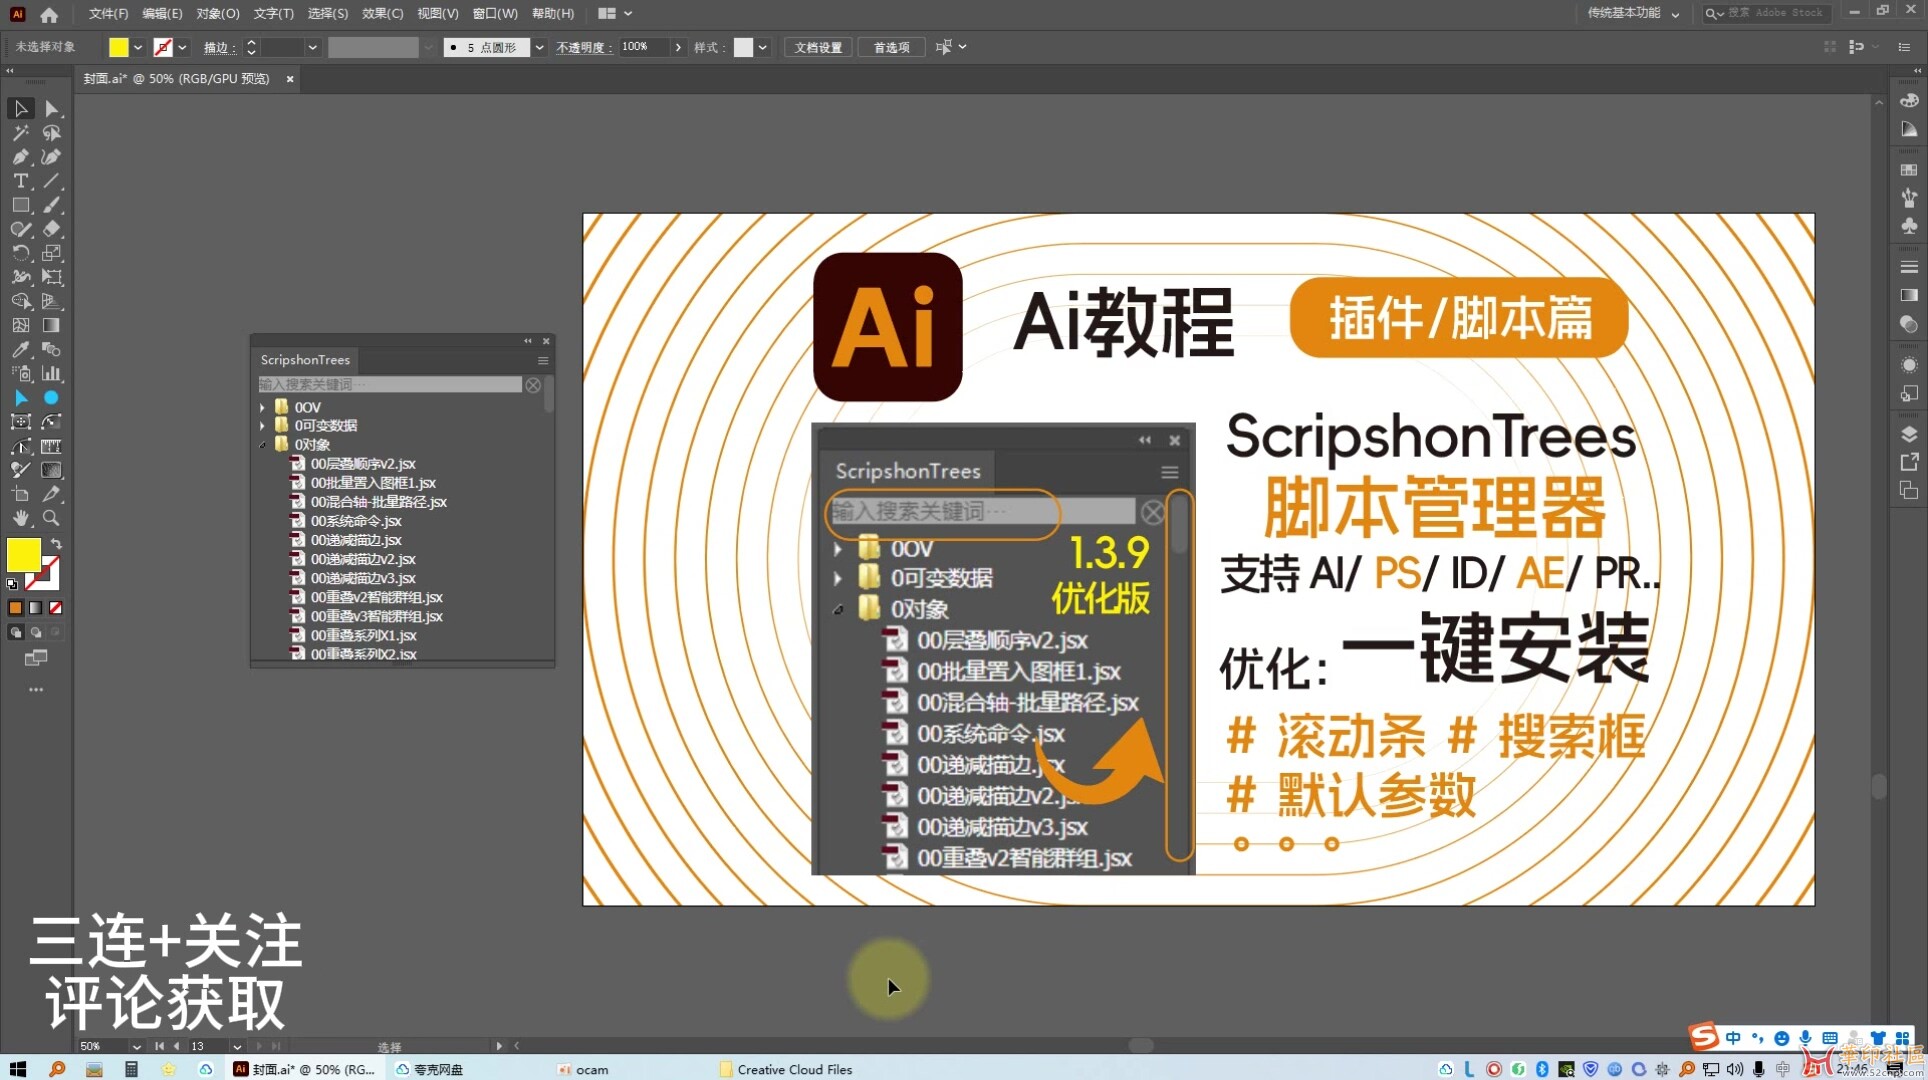Viewport: 1928px width, 1080px height.
Task: Go to next artboard button
Action: coord(258,1047)
